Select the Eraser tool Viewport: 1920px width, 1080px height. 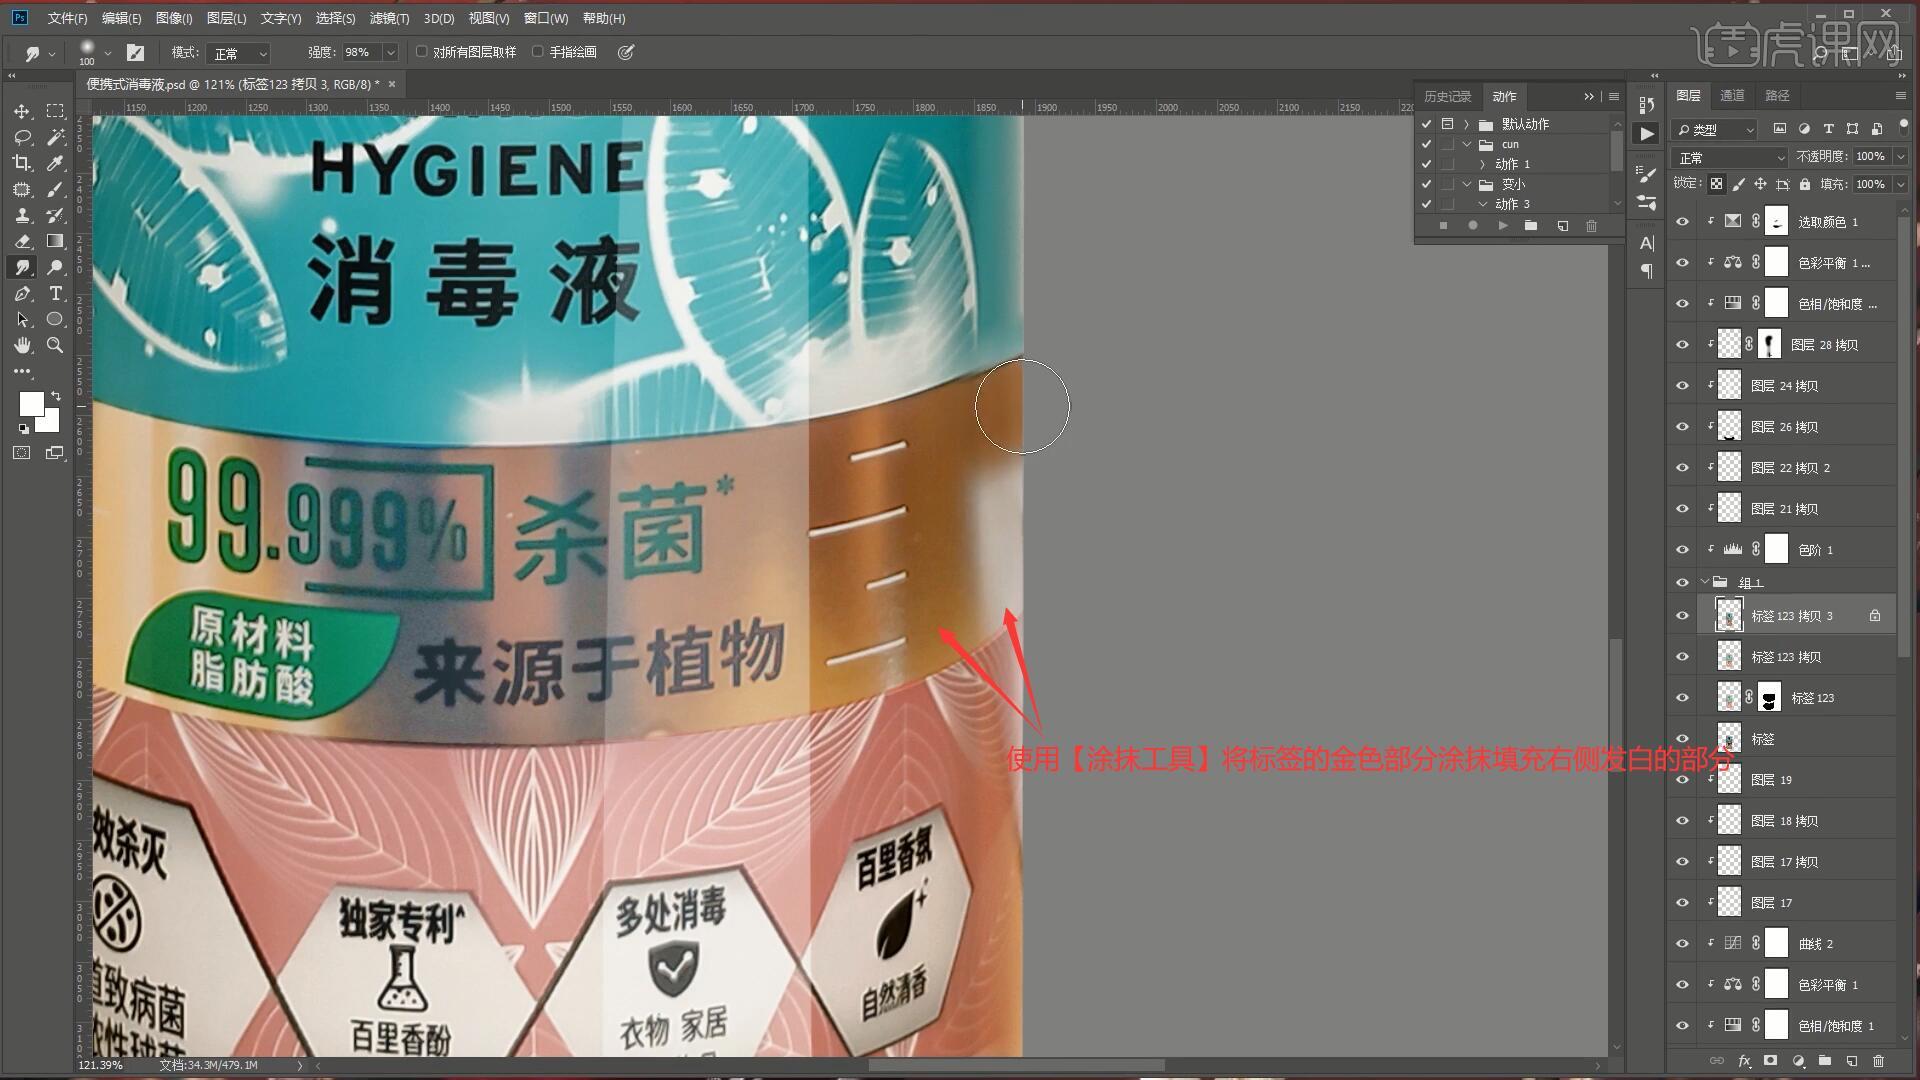22,241
